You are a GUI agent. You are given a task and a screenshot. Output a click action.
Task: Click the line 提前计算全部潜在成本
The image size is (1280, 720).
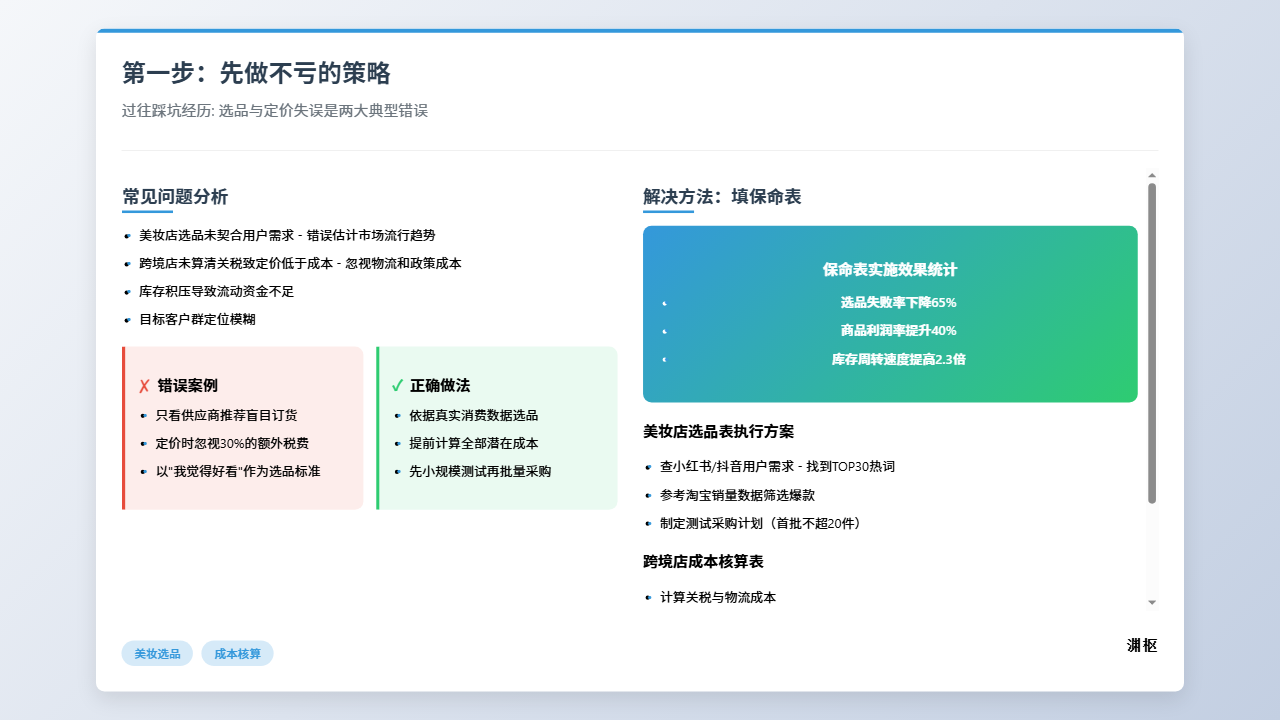(474, 444)
